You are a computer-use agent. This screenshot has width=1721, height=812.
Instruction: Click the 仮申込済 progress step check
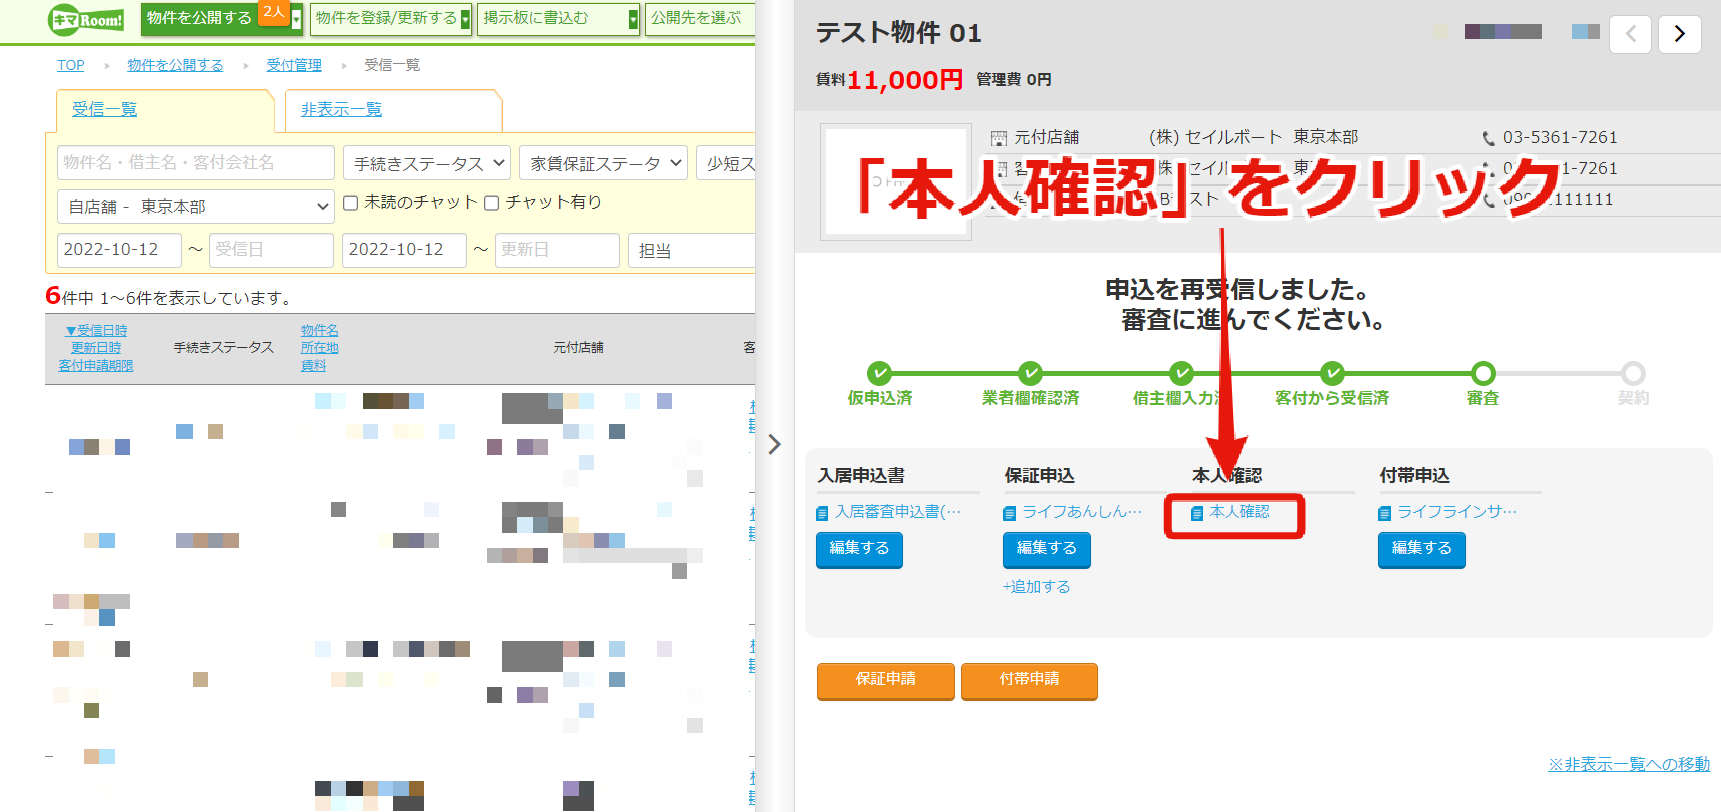[x=879, y=373]
